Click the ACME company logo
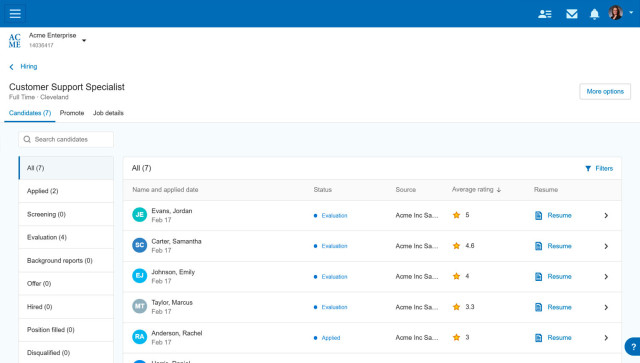Screen dimensions: 640x363 (x=15, y=40)
